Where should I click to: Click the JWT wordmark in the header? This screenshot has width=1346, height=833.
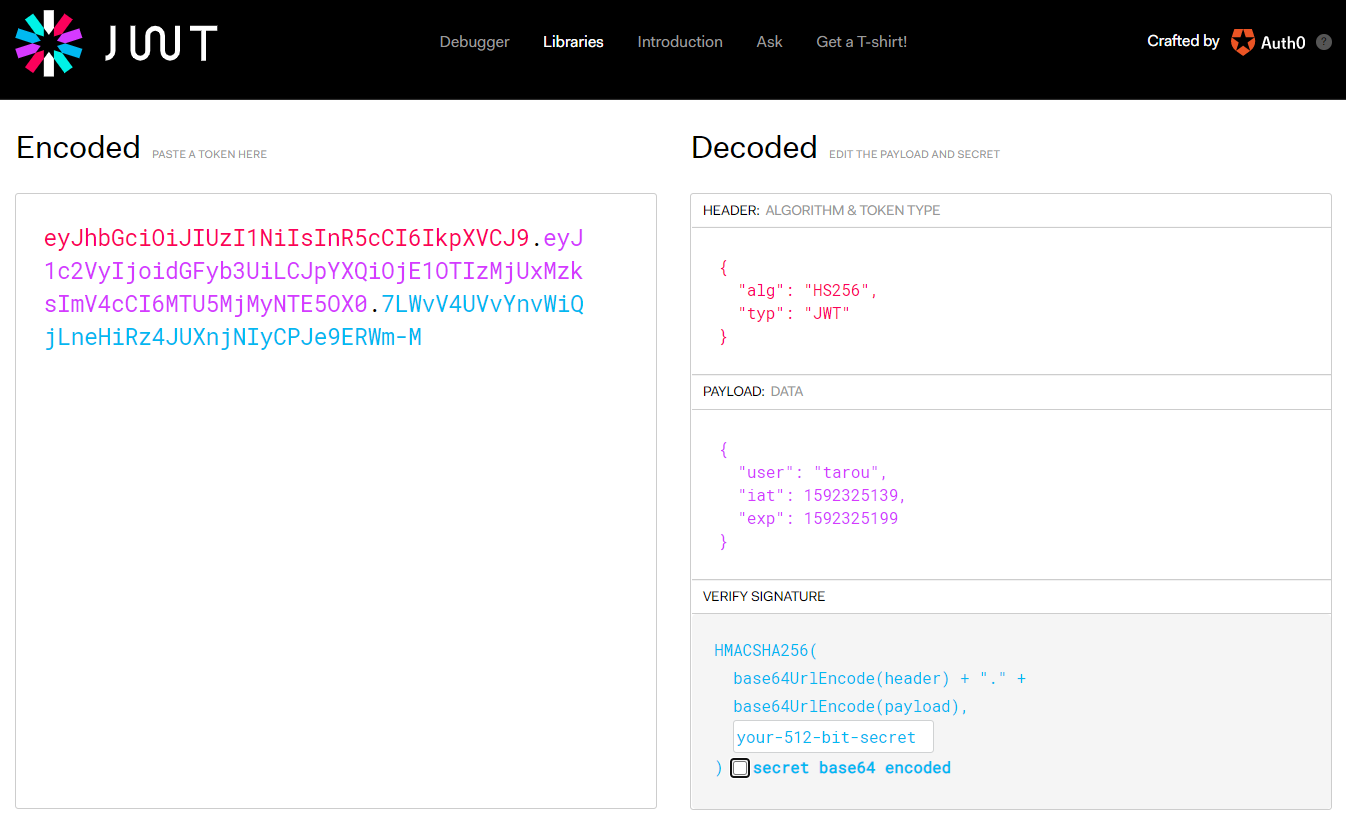(161, 43)
